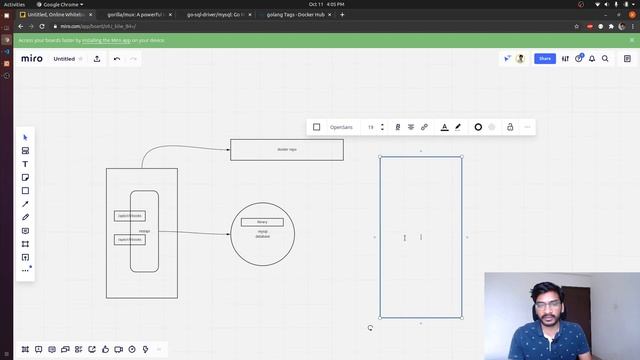Viewport: 640px width, 360px height.
Task: Open the Upload tool in left toolbar
Action: [x=25, y=257]
